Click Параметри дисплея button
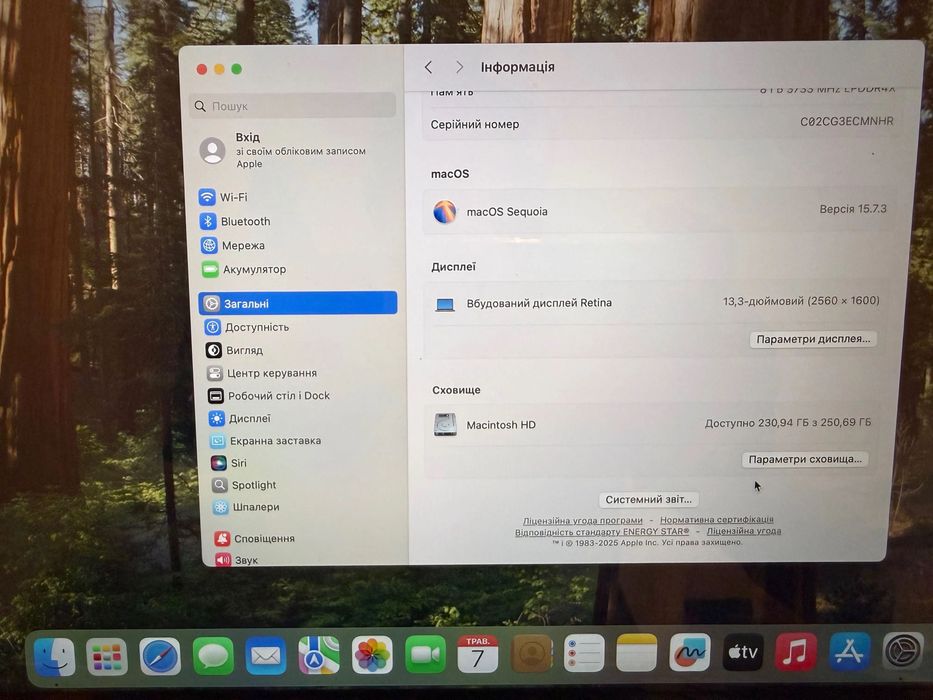This screenshot has width=933, height=700. (x=813, y=339)
